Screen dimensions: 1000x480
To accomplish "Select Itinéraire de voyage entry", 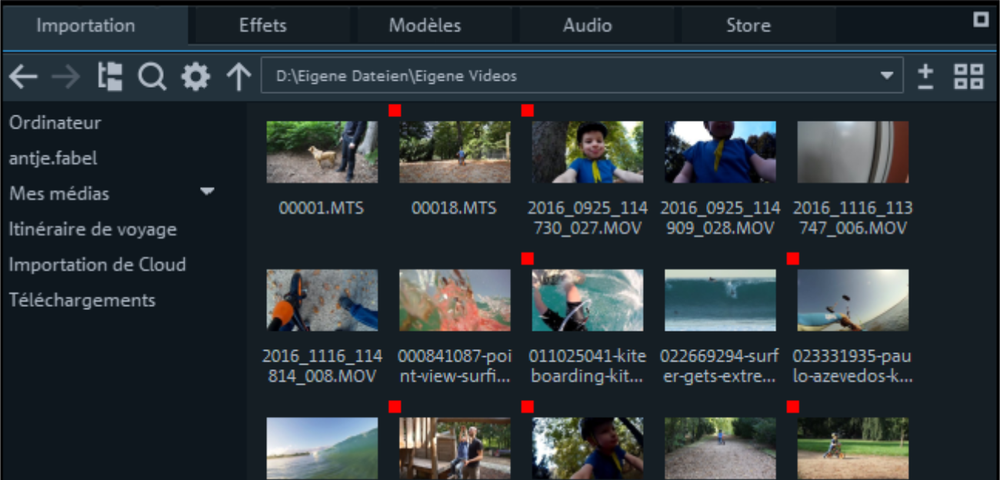I will [x=92, y=229].
